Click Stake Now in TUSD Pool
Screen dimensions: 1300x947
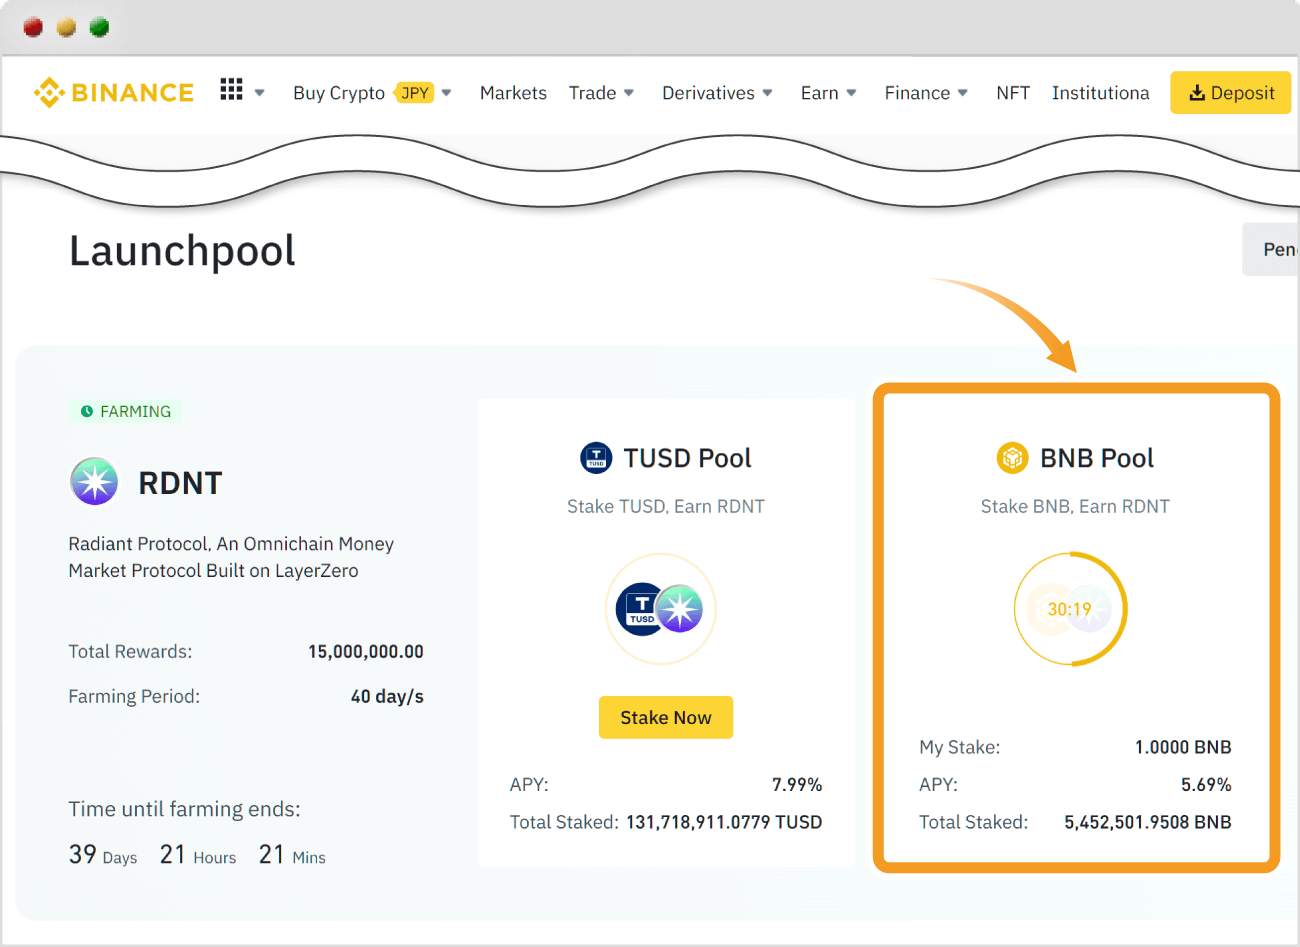coord(666,717)
